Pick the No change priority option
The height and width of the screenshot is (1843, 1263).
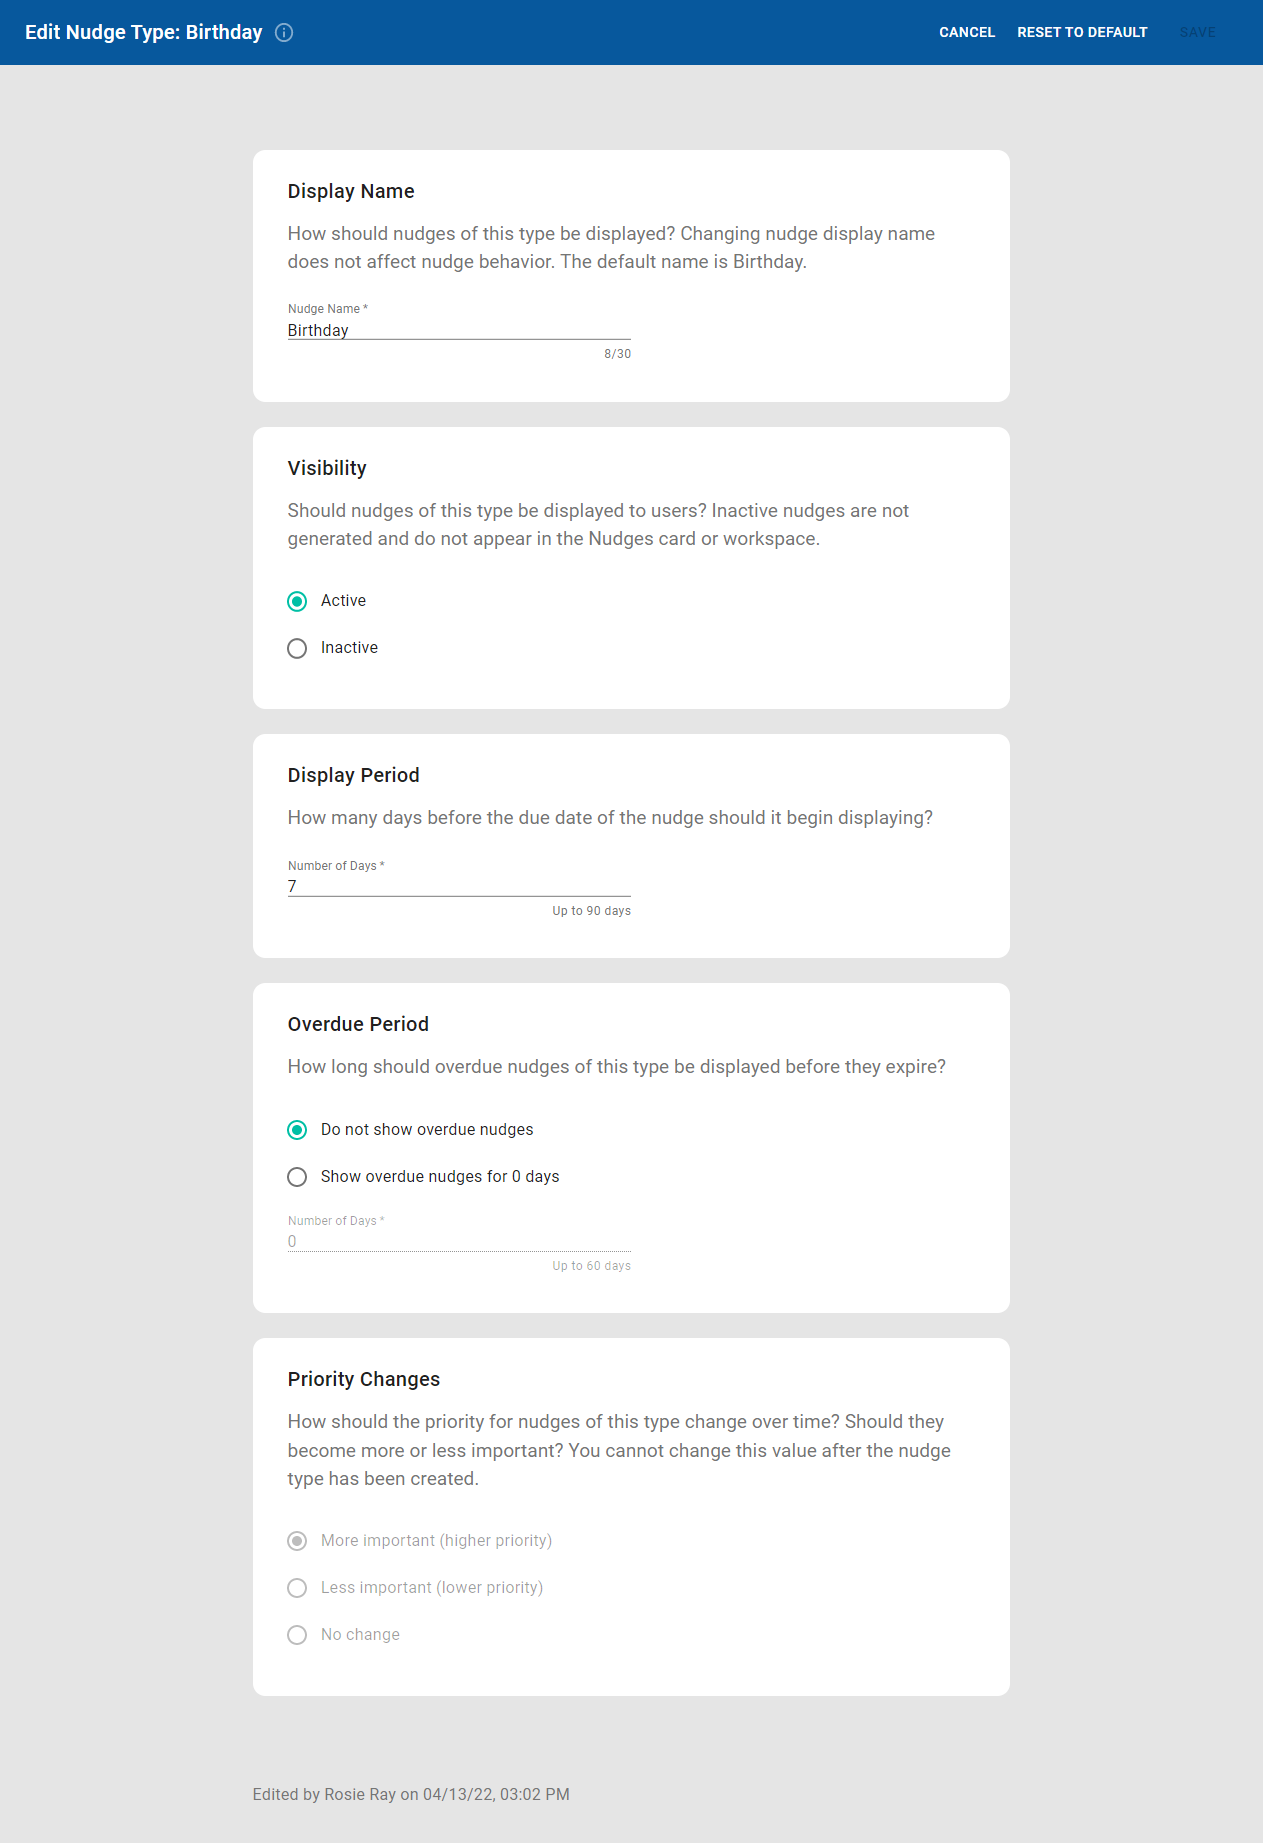tap(297, 1635)
